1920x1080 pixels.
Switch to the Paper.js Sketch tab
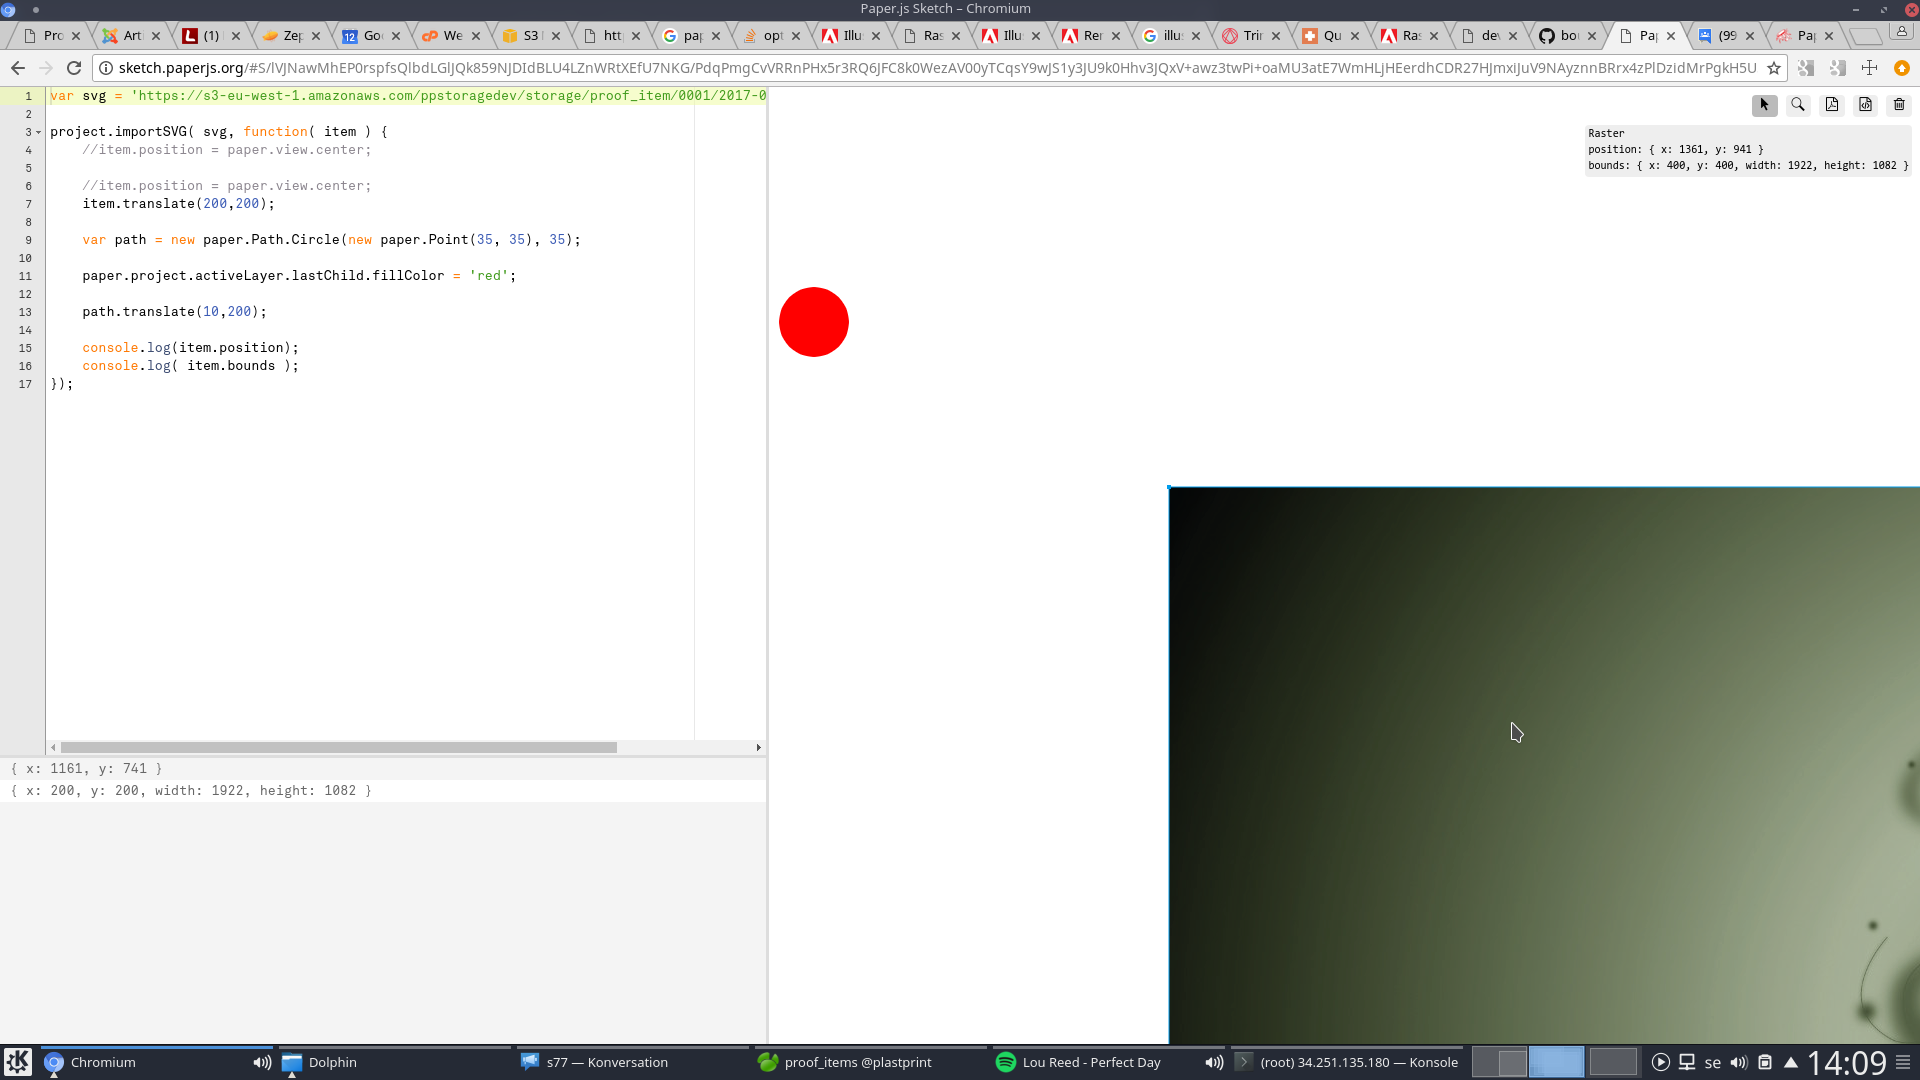click(x=1640, y=35)
